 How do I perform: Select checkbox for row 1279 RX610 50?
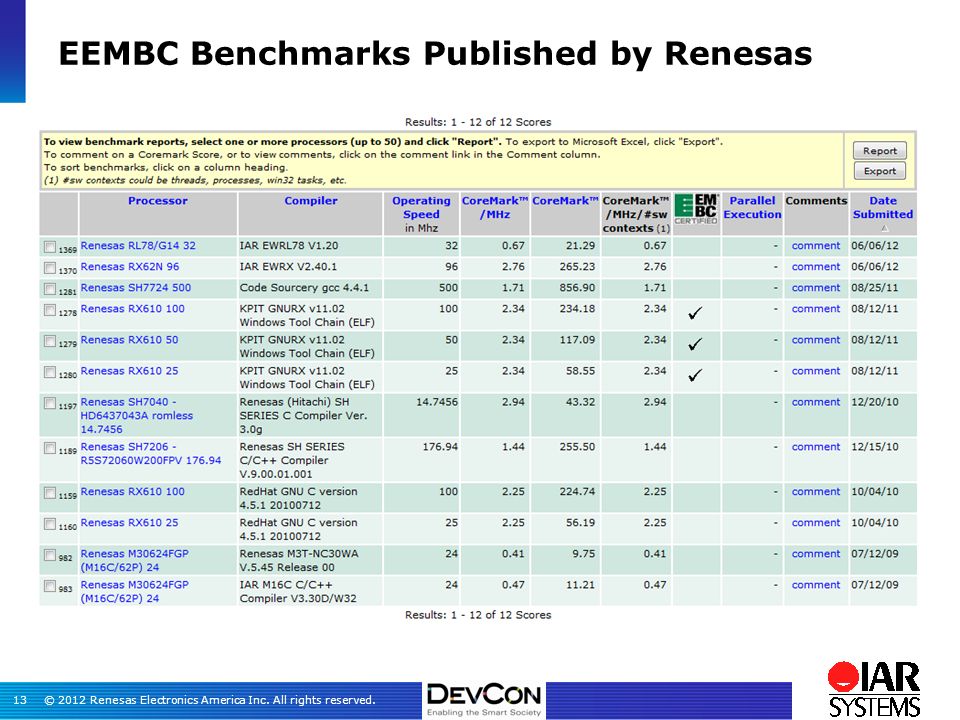click(x=50, y=341)
